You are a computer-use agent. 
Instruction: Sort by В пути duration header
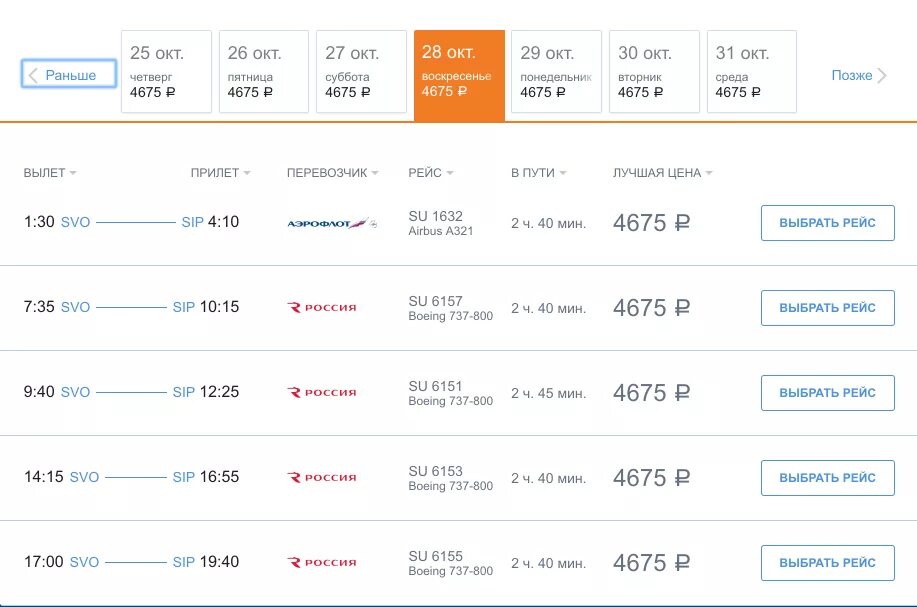coord(538,173)
